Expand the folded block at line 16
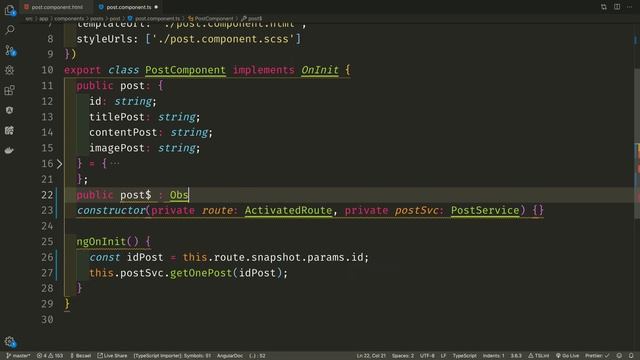The height and width of the screenshot is (360, 640). [x=59, y=164]
